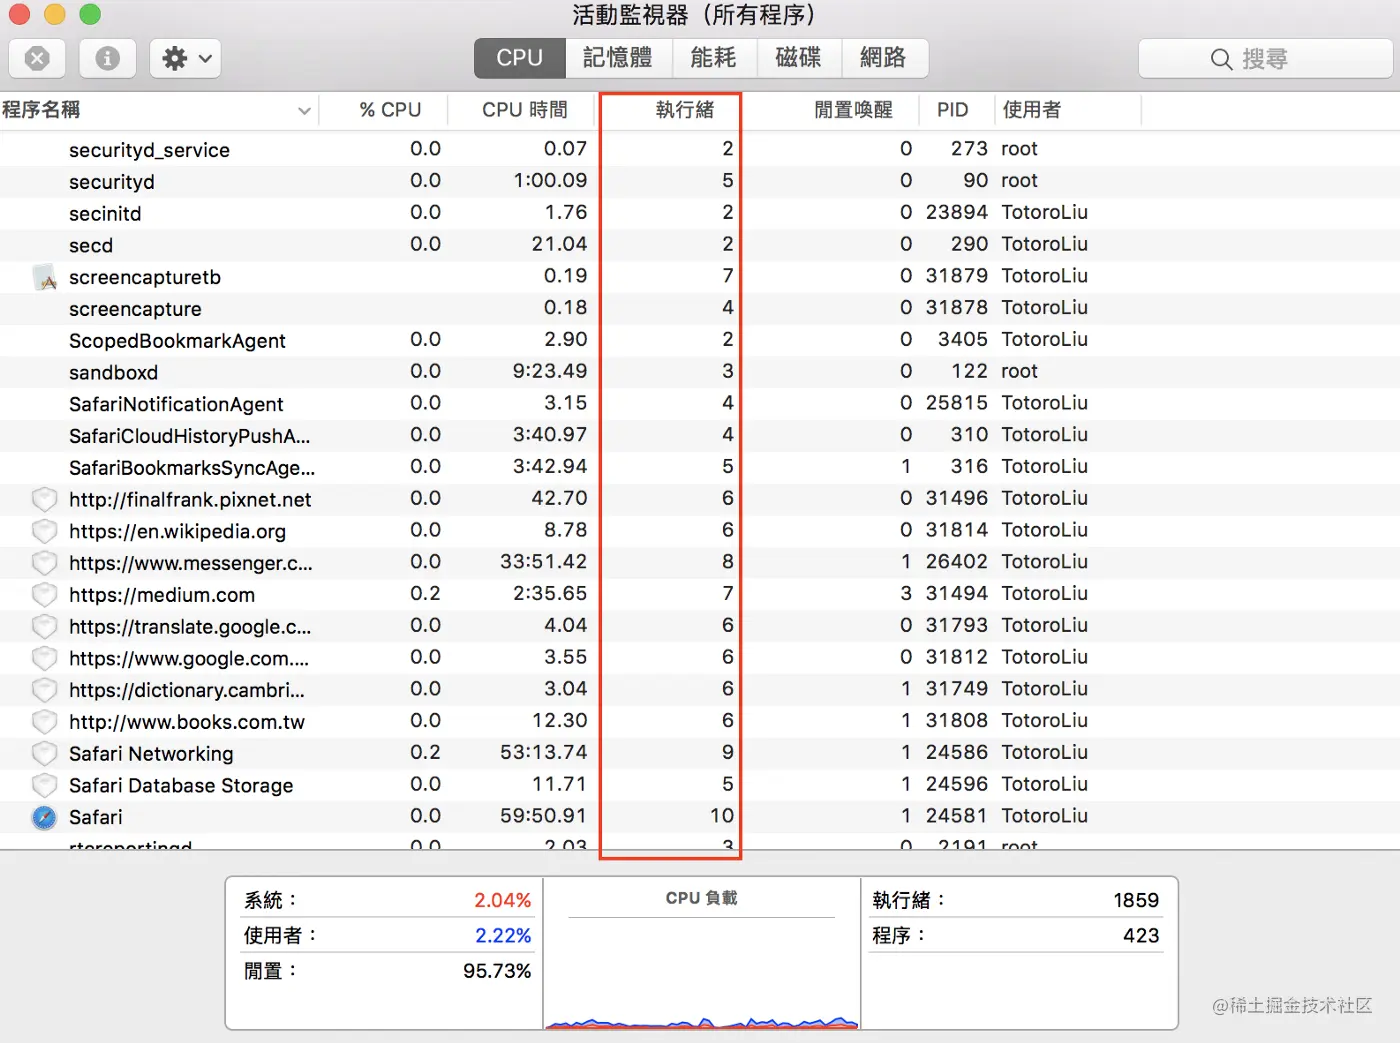Sort by 使用者 column header
The height and width of the screenshot is (1043, 1400).
(x=1032, y=110)
